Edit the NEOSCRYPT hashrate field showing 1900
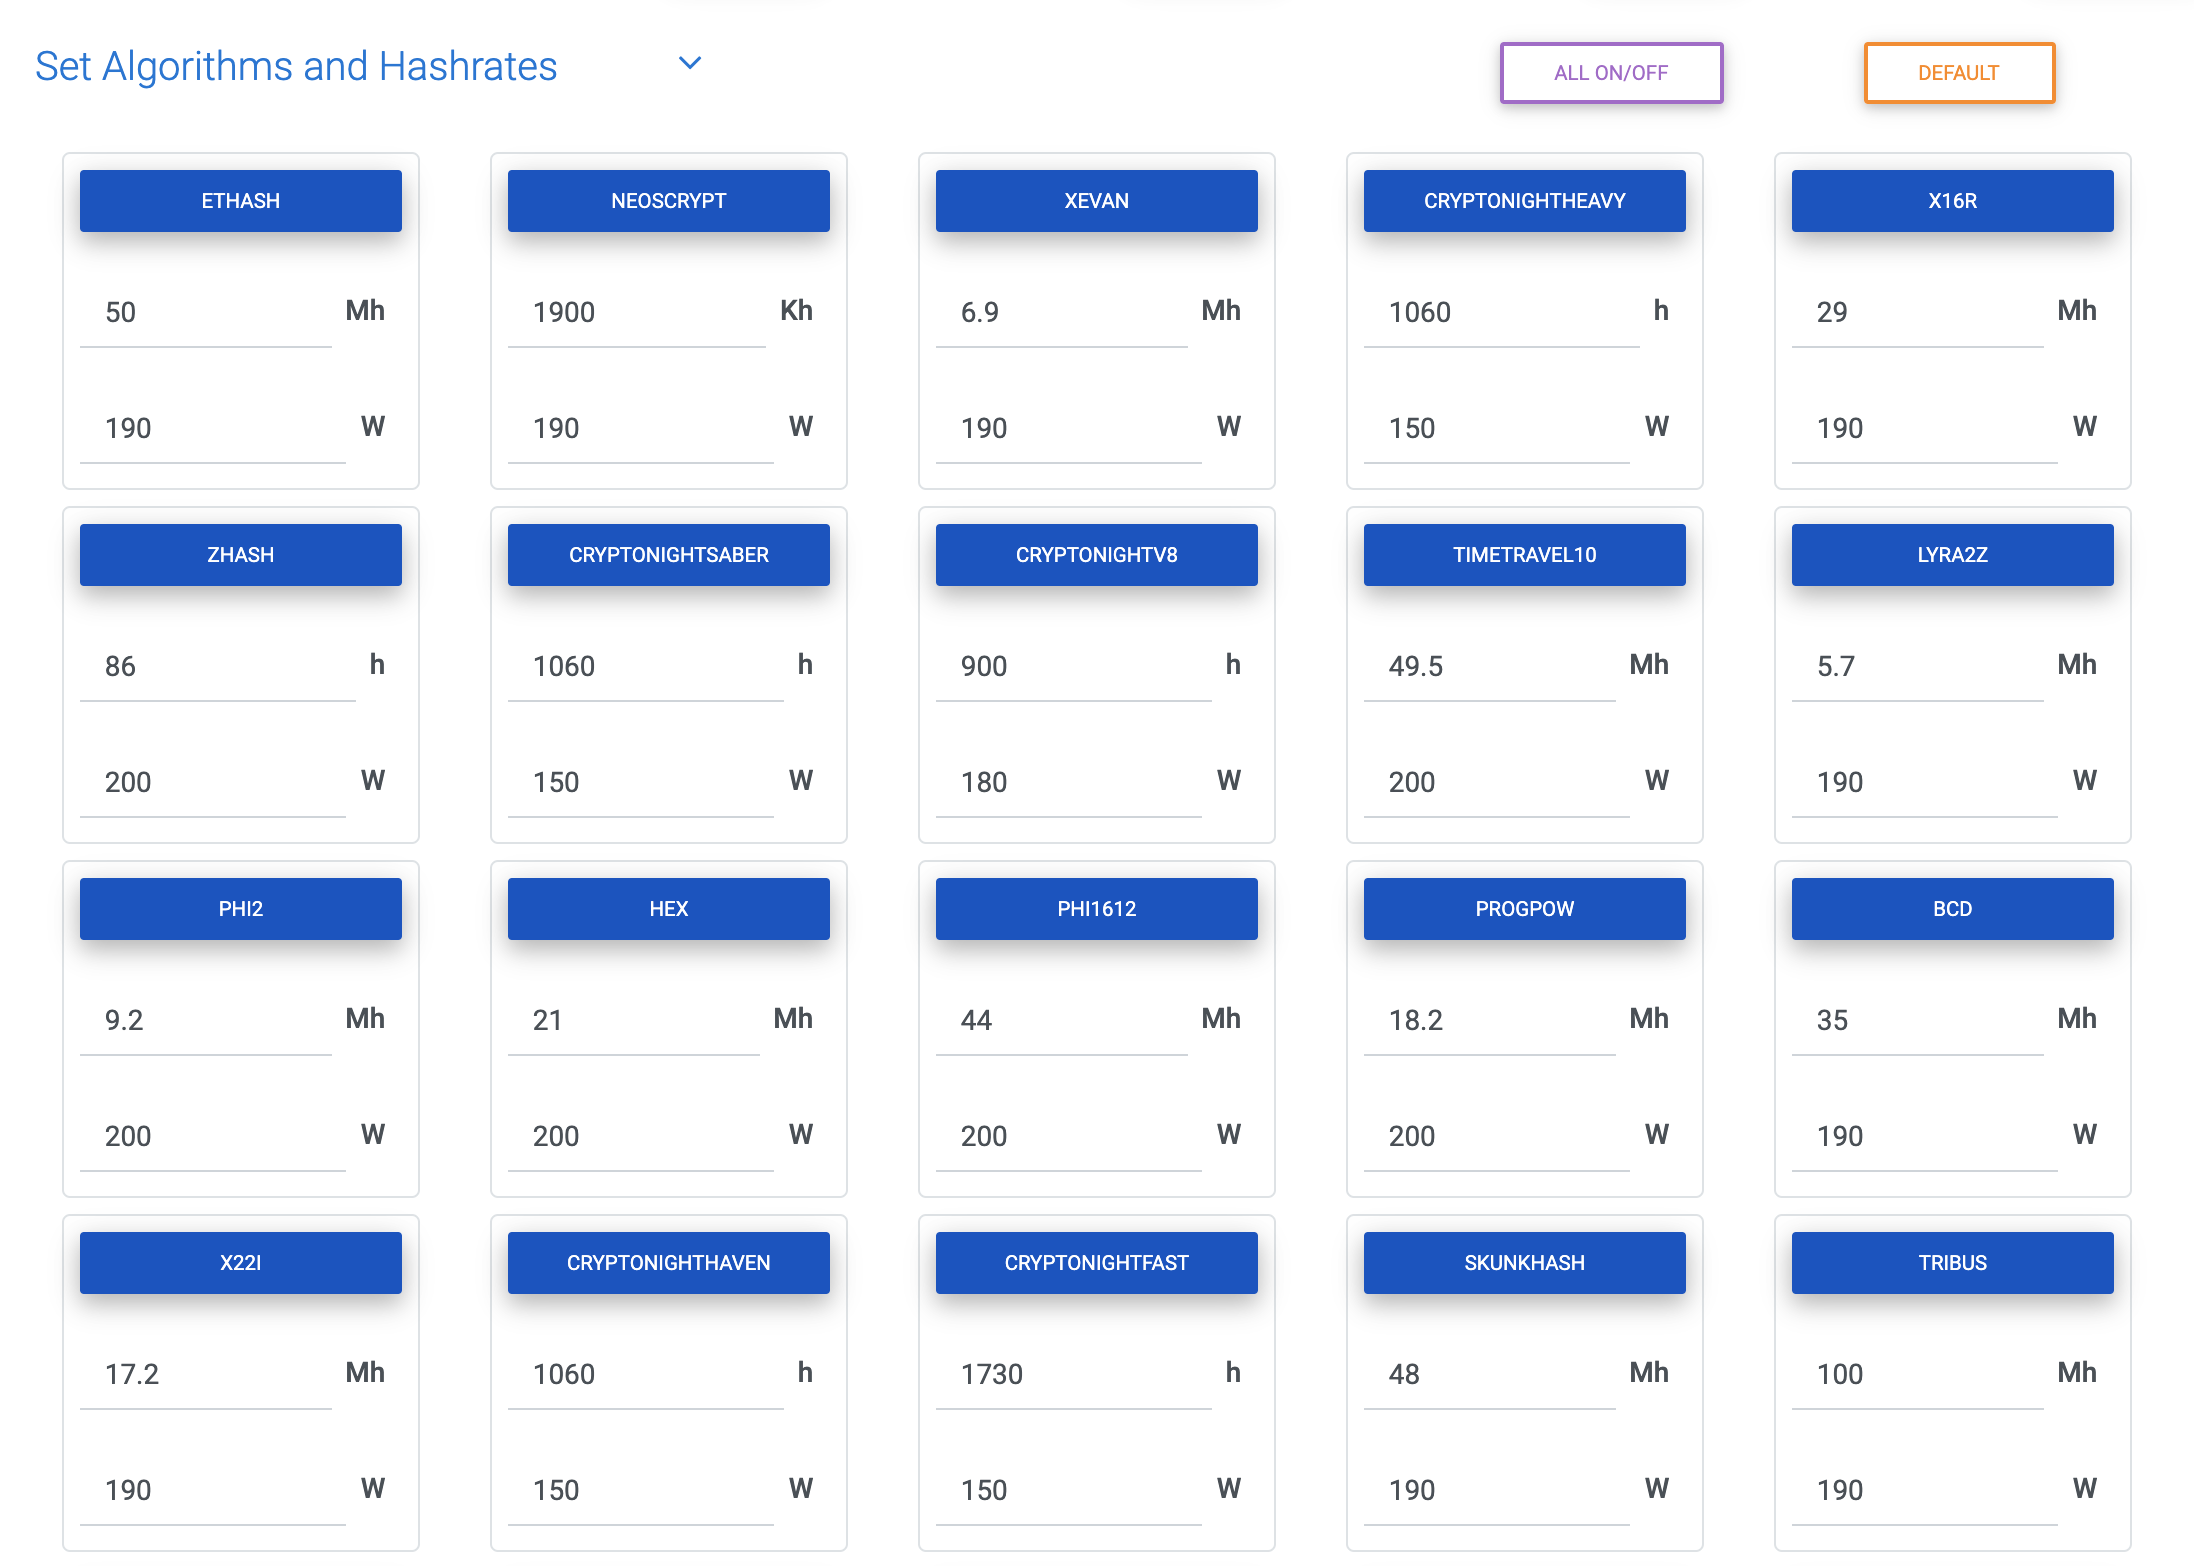Image resolution: width=2194 pixels, height=1566 pixels. [637, 313]
